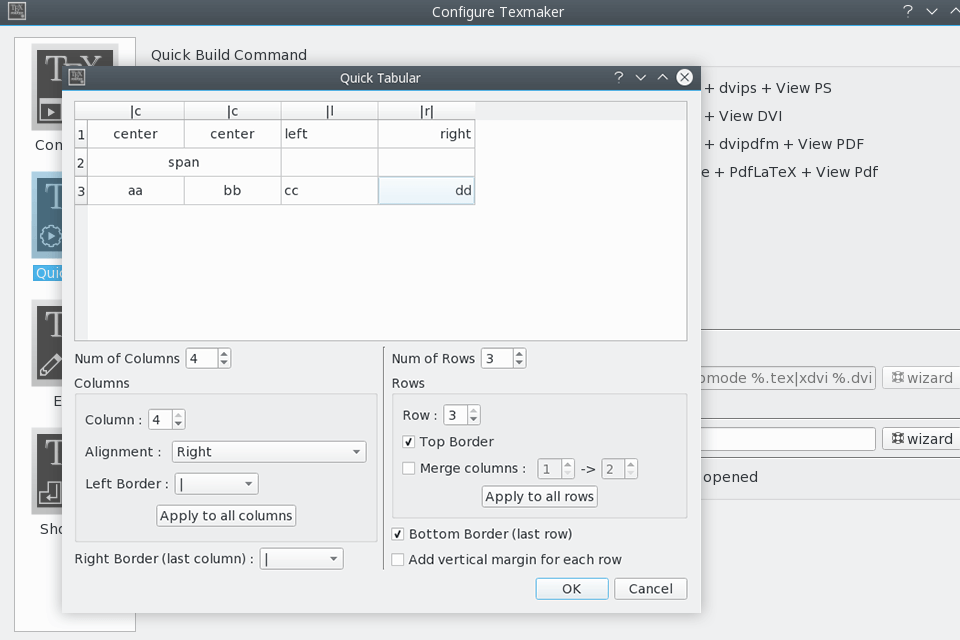Select row header 3 in table

click(81, 191)
